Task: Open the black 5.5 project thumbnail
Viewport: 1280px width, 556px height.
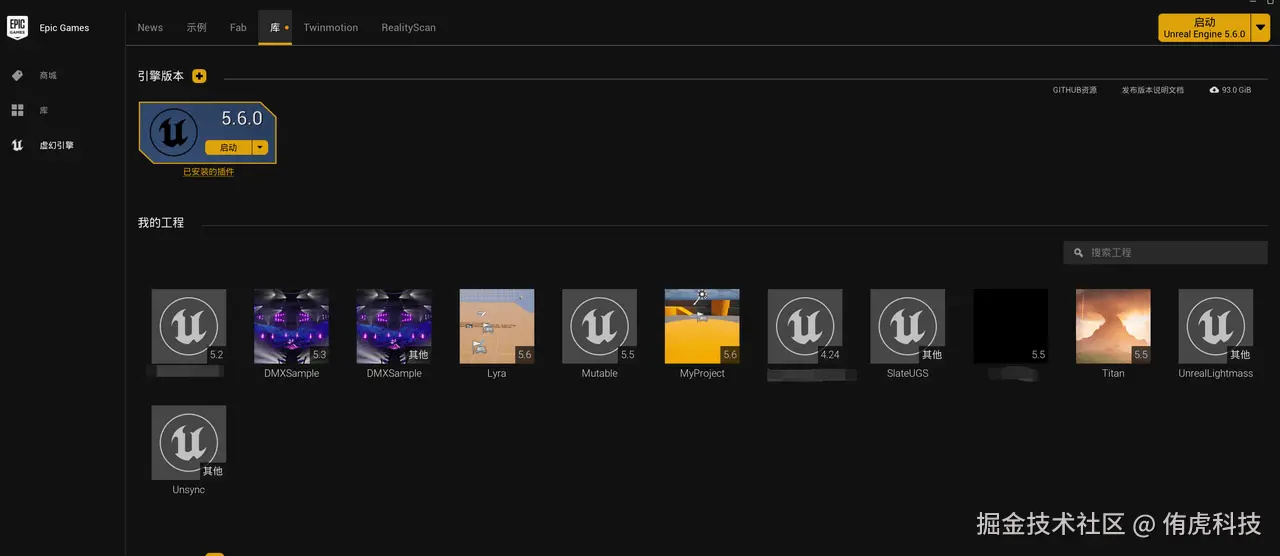Action: 1011,326
